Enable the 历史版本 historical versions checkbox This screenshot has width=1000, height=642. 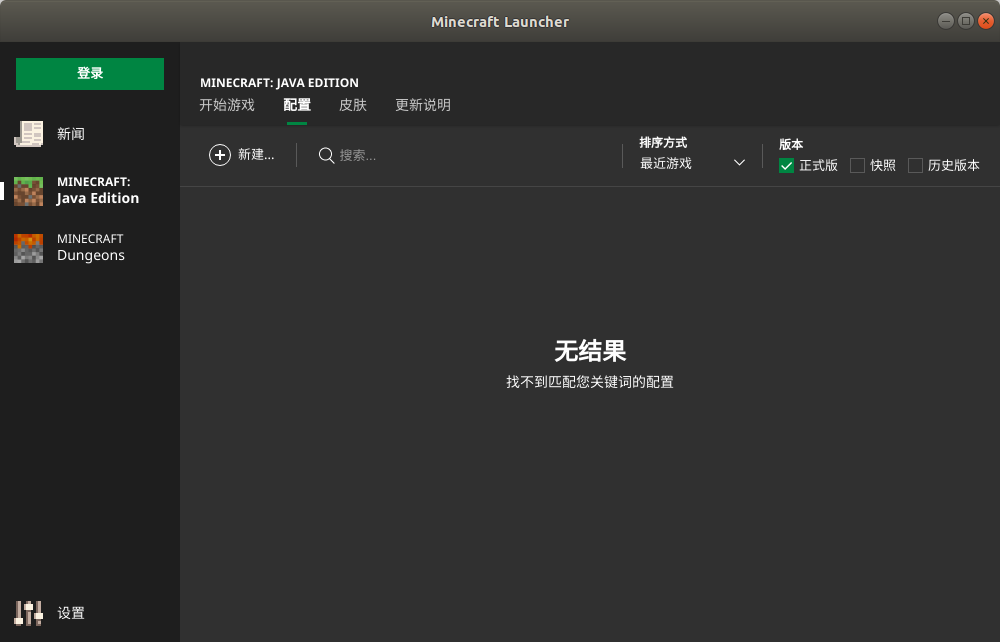[x=915, y=166]
